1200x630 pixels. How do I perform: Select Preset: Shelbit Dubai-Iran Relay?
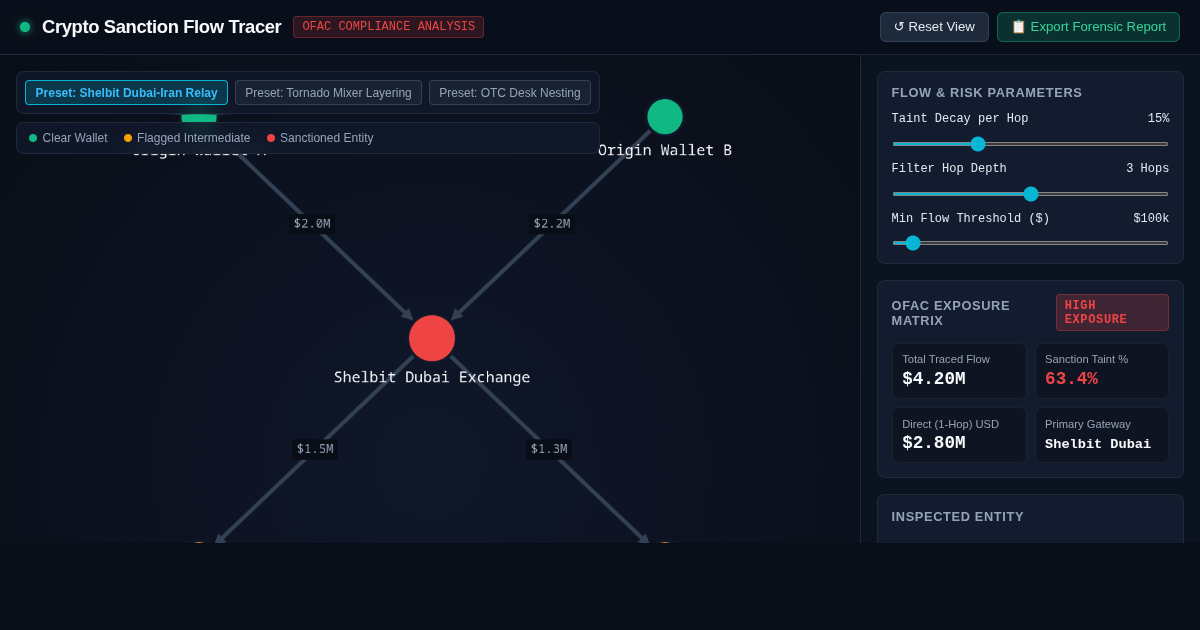[x=126, y=93]
